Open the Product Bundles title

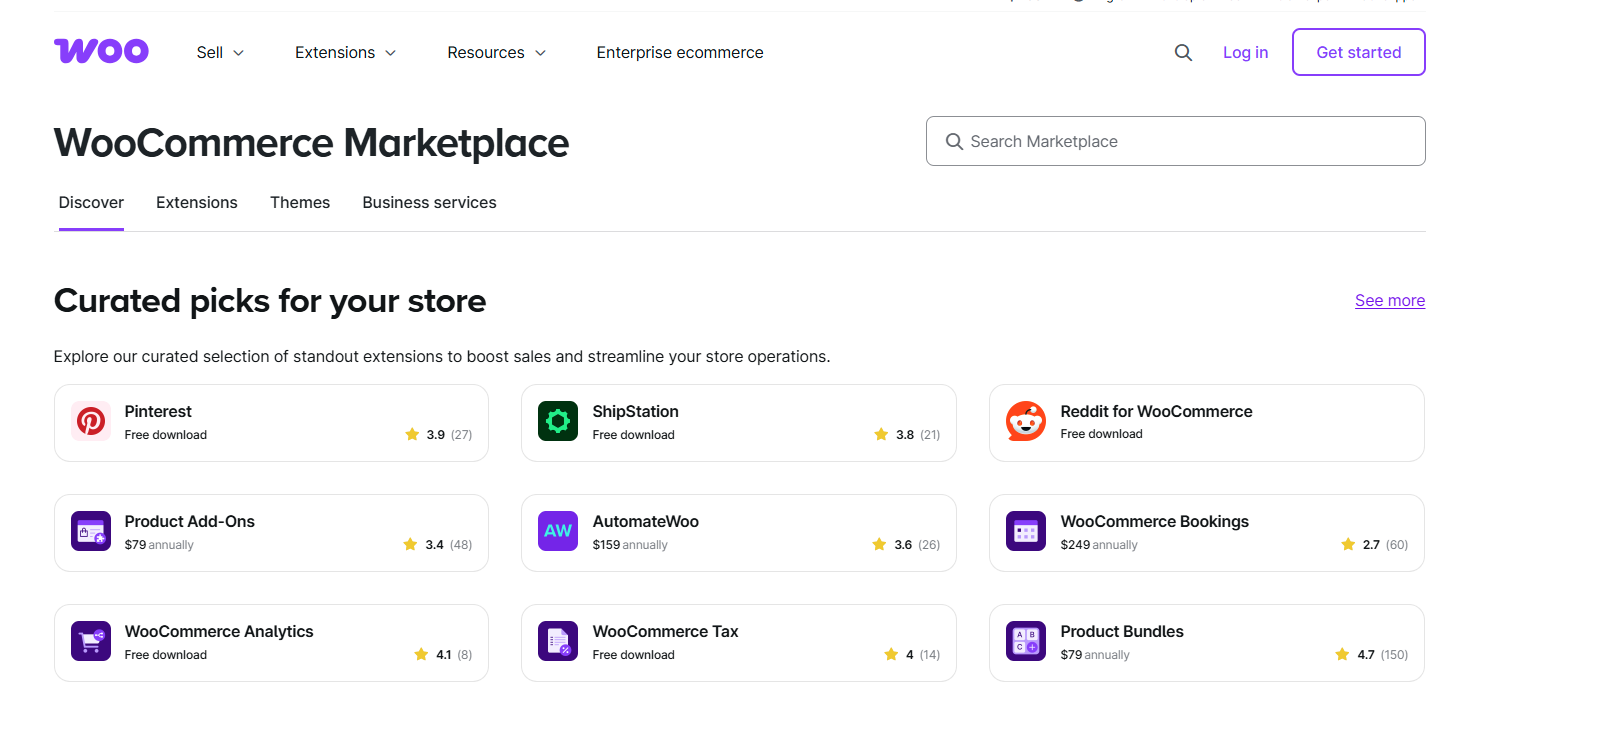(1122, 631)
